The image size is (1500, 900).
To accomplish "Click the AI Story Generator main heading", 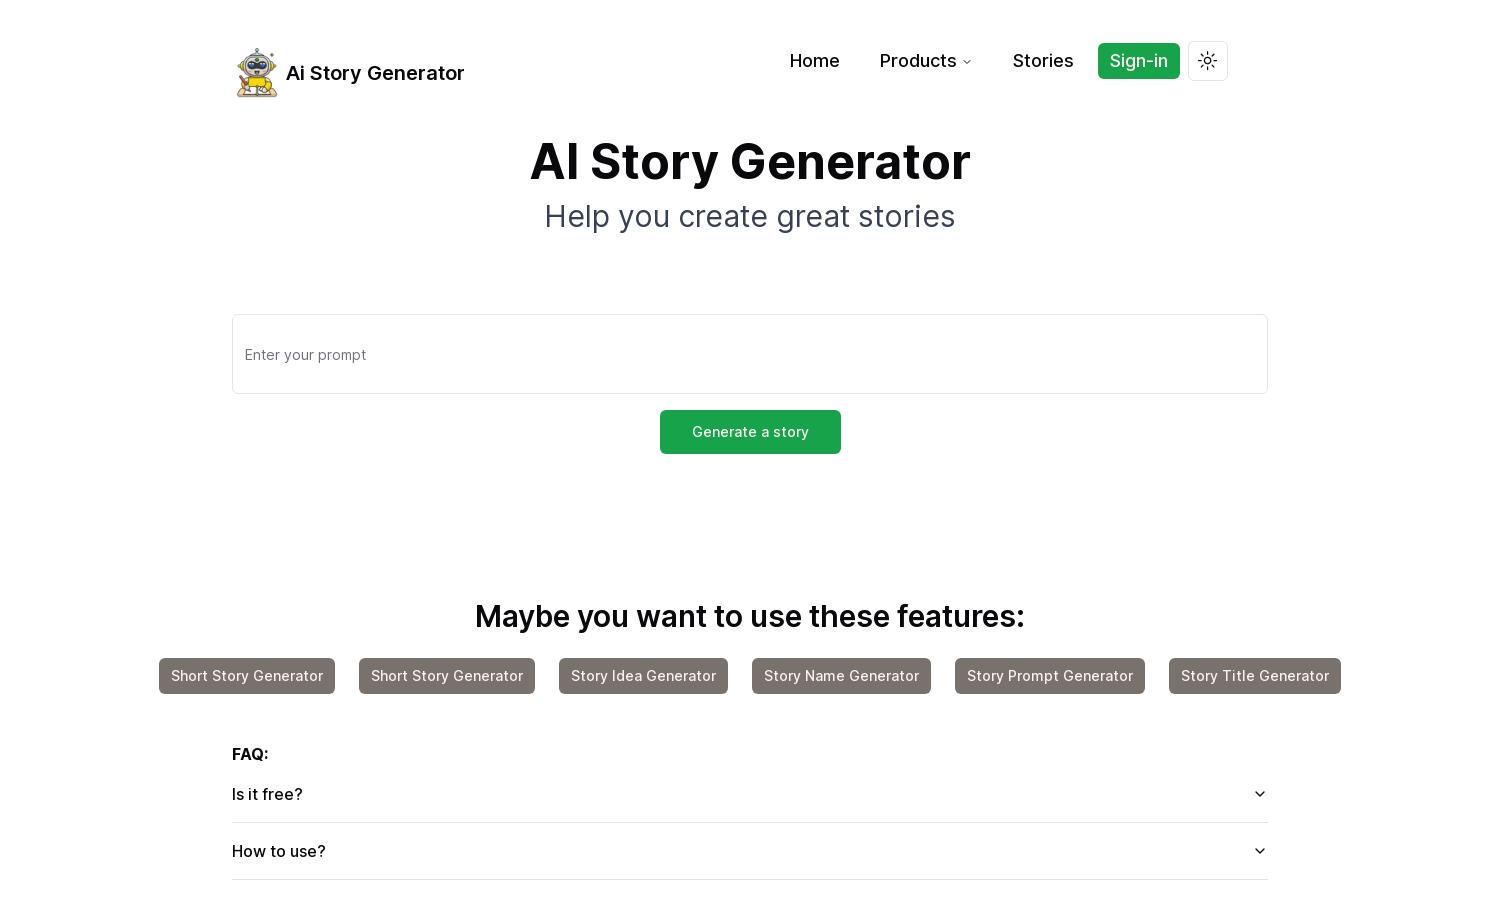I will [x=750, y=162].
